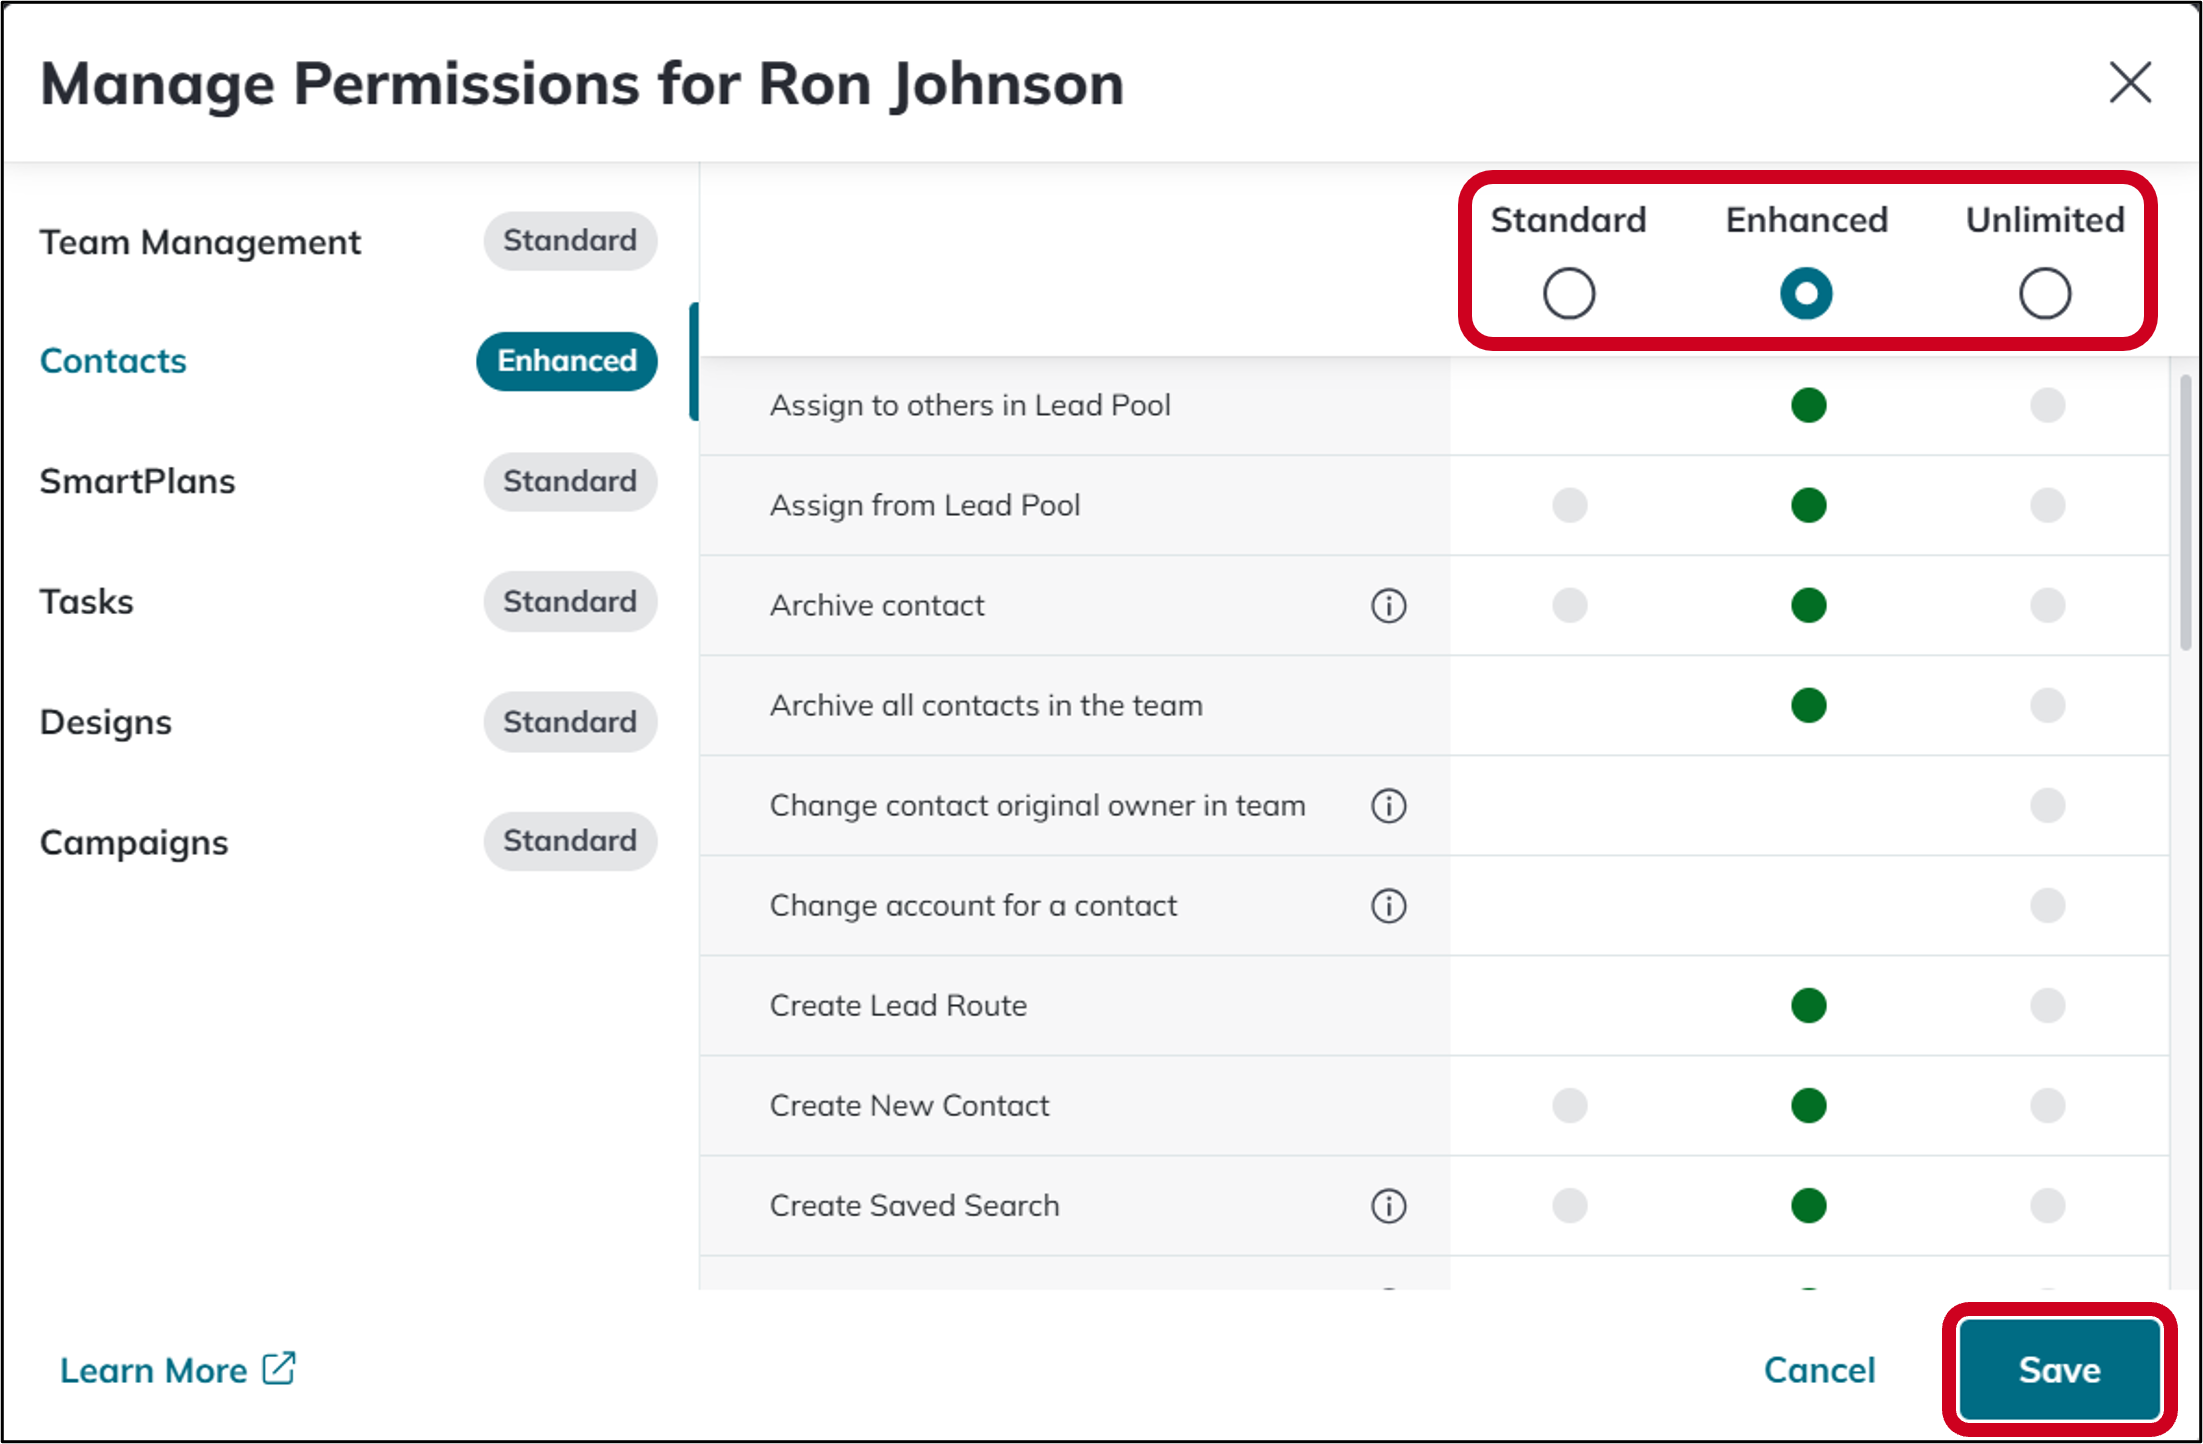Select the Enhanced permission level radio
2203x1444 pixels.
point(1806,293)
